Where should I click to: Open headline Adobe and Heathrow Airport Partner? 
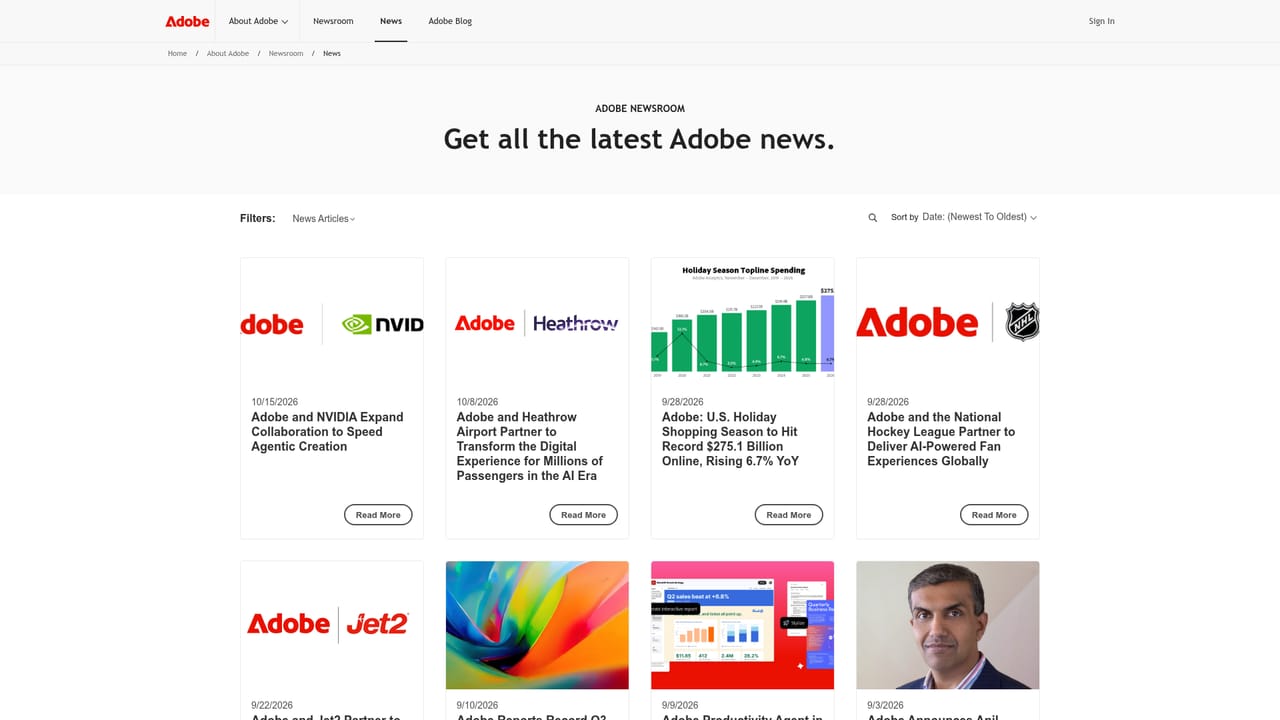[x=530, y=446]
